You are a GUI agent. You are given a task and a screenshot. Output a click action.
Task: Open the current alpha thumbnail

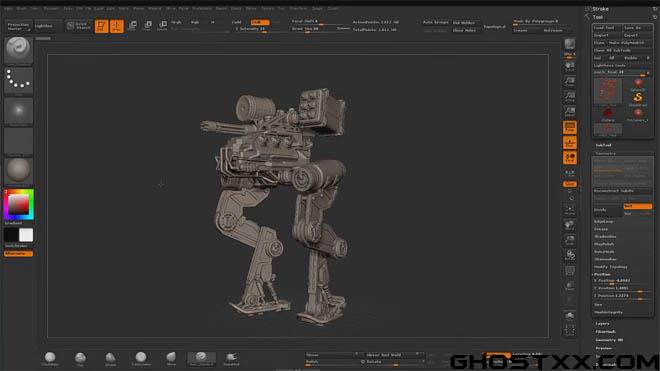click(x=18, y=111)
